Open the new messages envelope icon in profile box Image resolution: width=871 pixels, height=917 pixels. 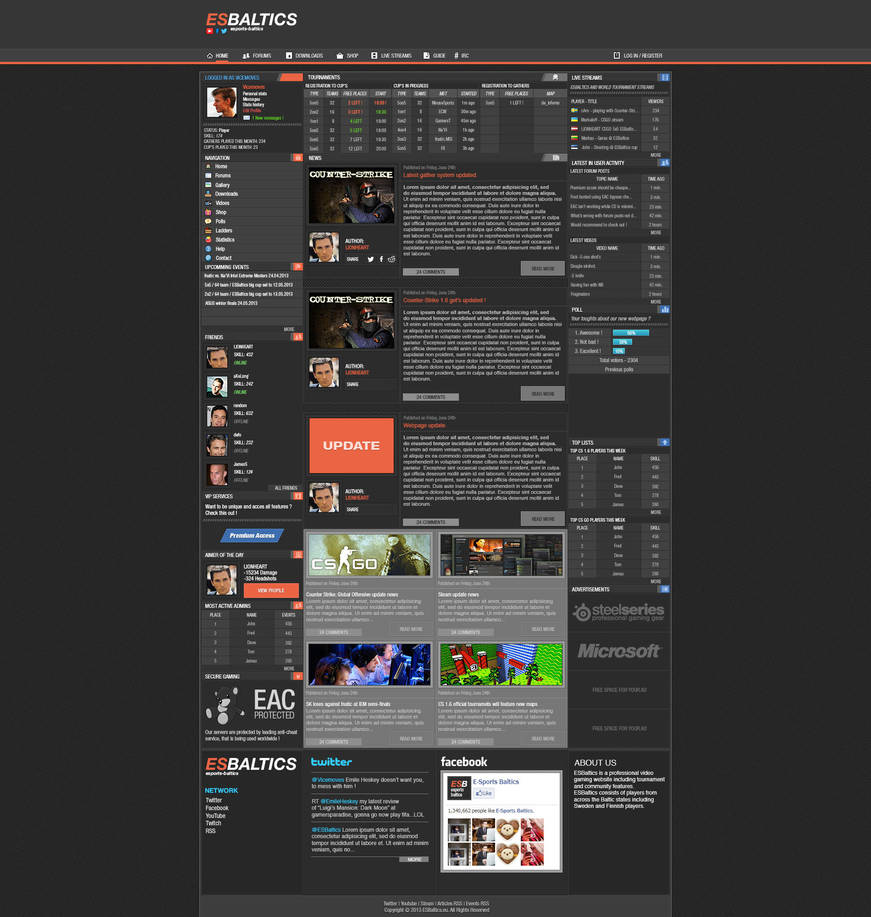coord(246,118)
